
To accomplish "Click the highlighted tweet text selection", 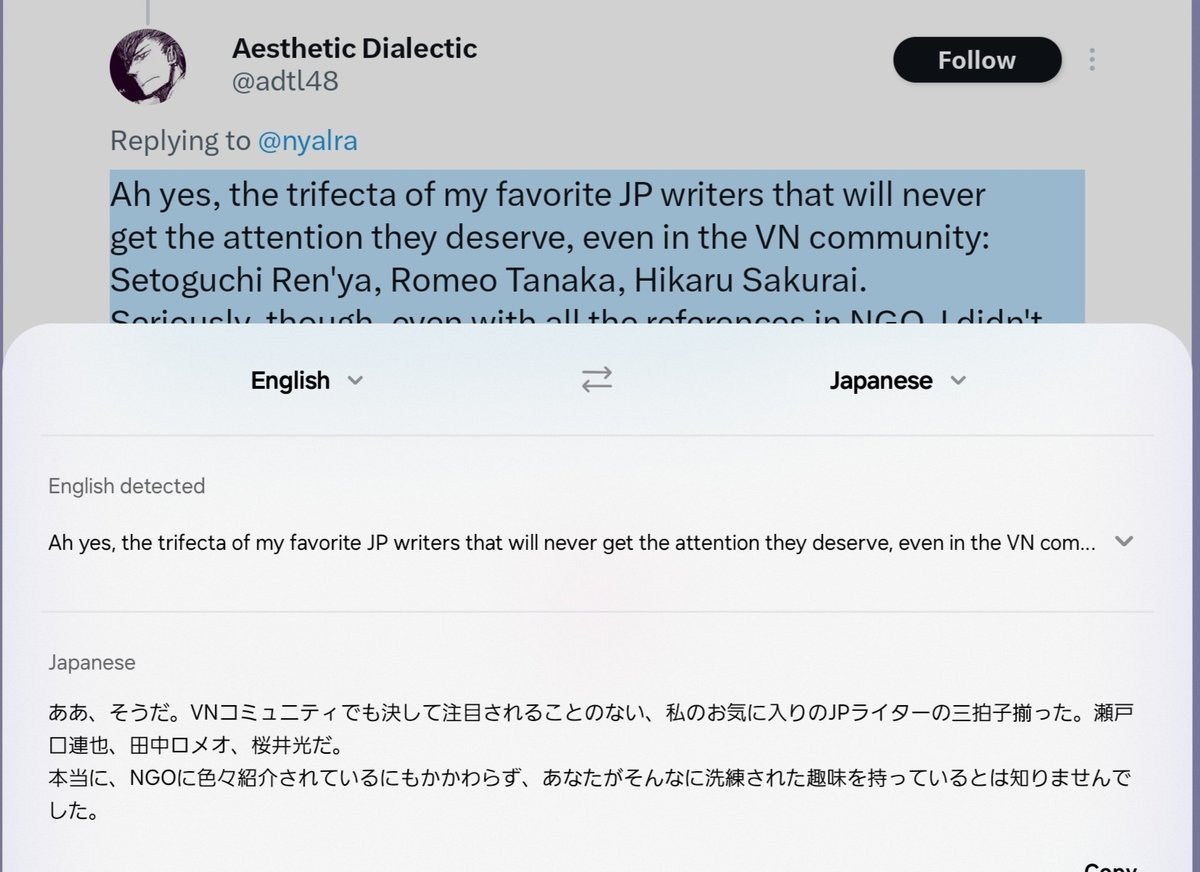I will 596,237.
